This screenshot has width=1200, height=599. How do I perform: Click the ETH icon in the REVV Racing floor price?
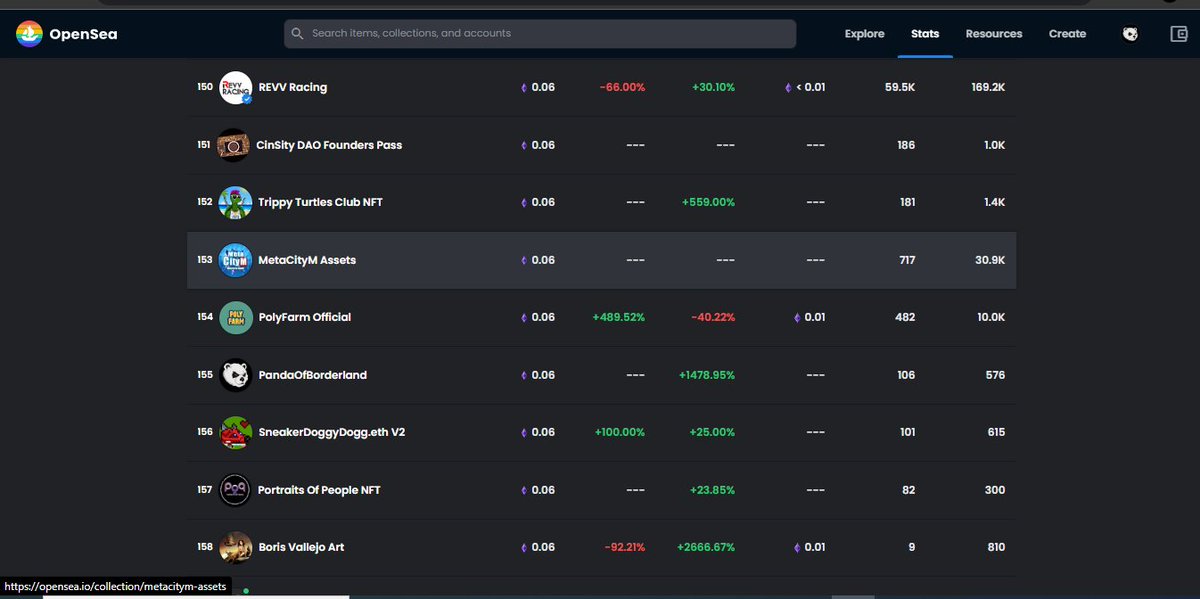pos(788,88)
